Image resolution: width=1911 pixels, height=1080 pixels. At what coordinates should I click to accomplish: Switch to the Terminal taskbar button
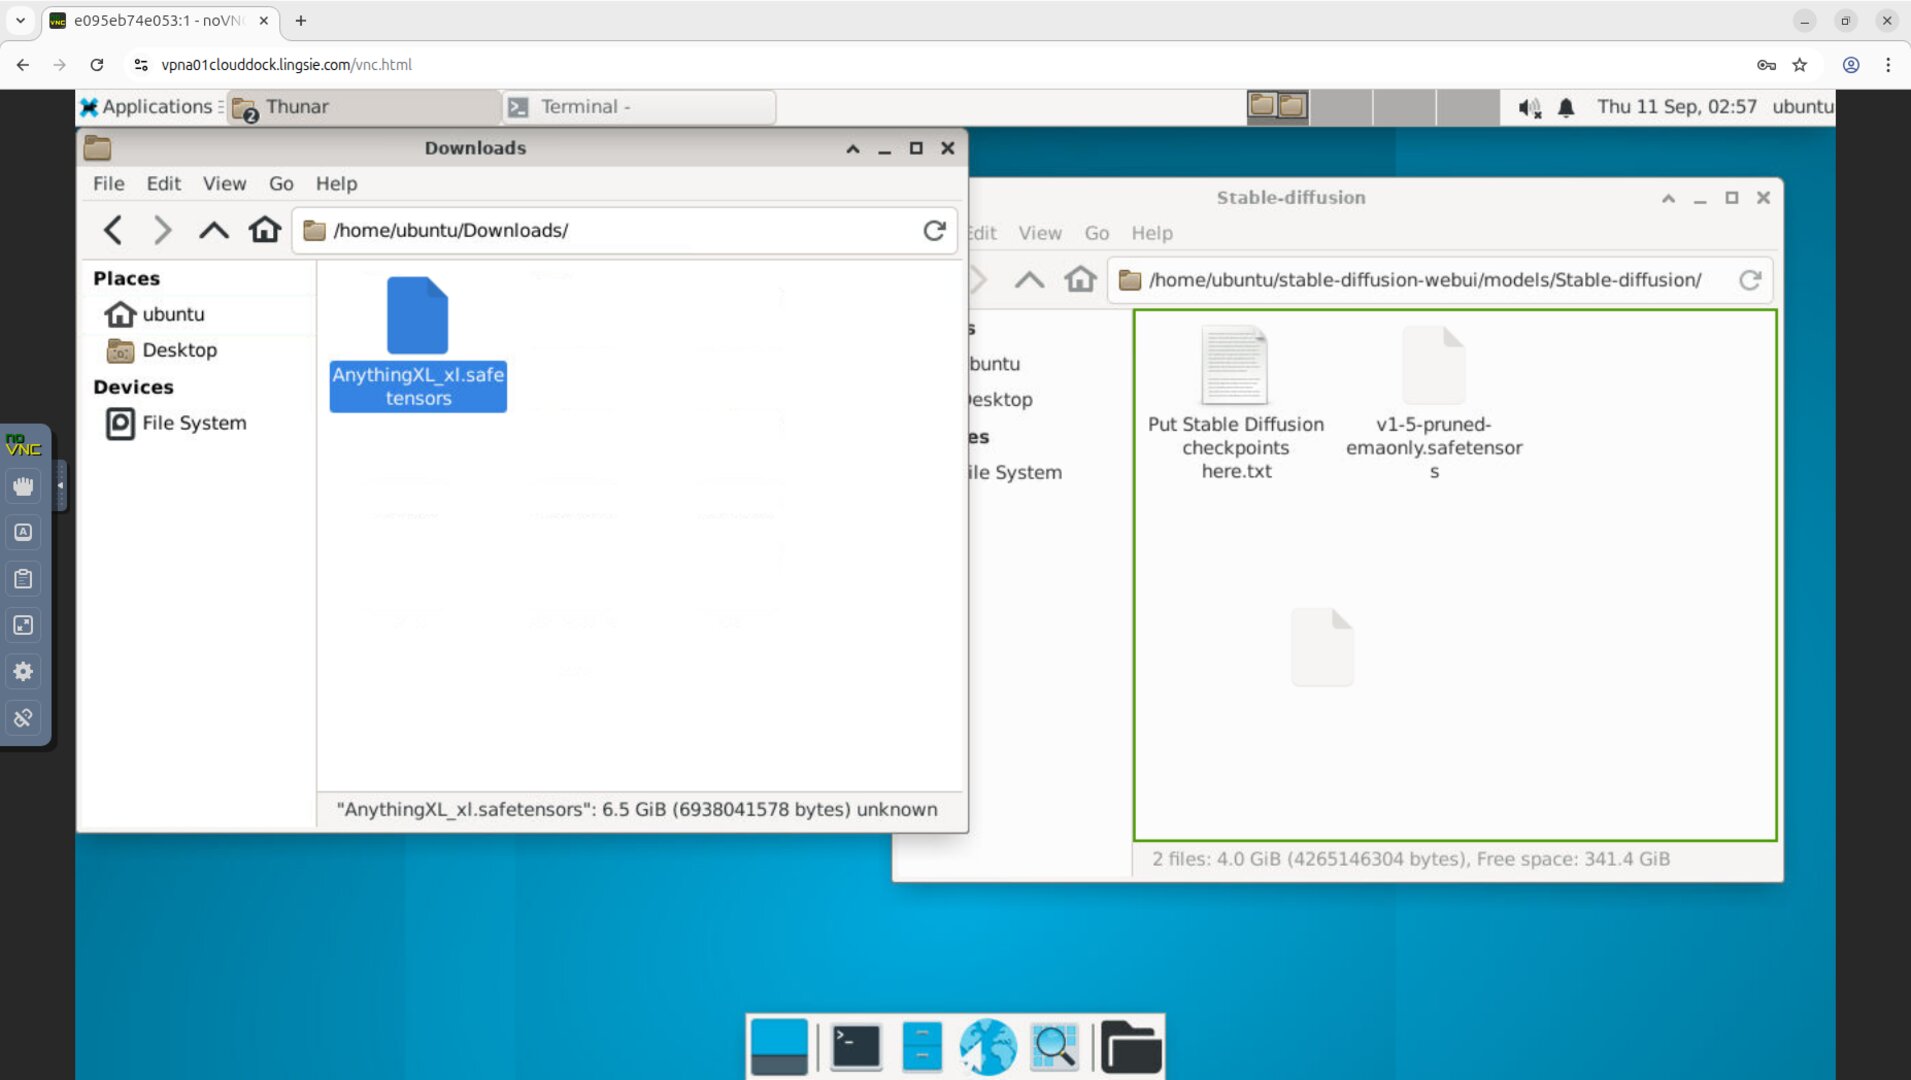pos(640,107)
